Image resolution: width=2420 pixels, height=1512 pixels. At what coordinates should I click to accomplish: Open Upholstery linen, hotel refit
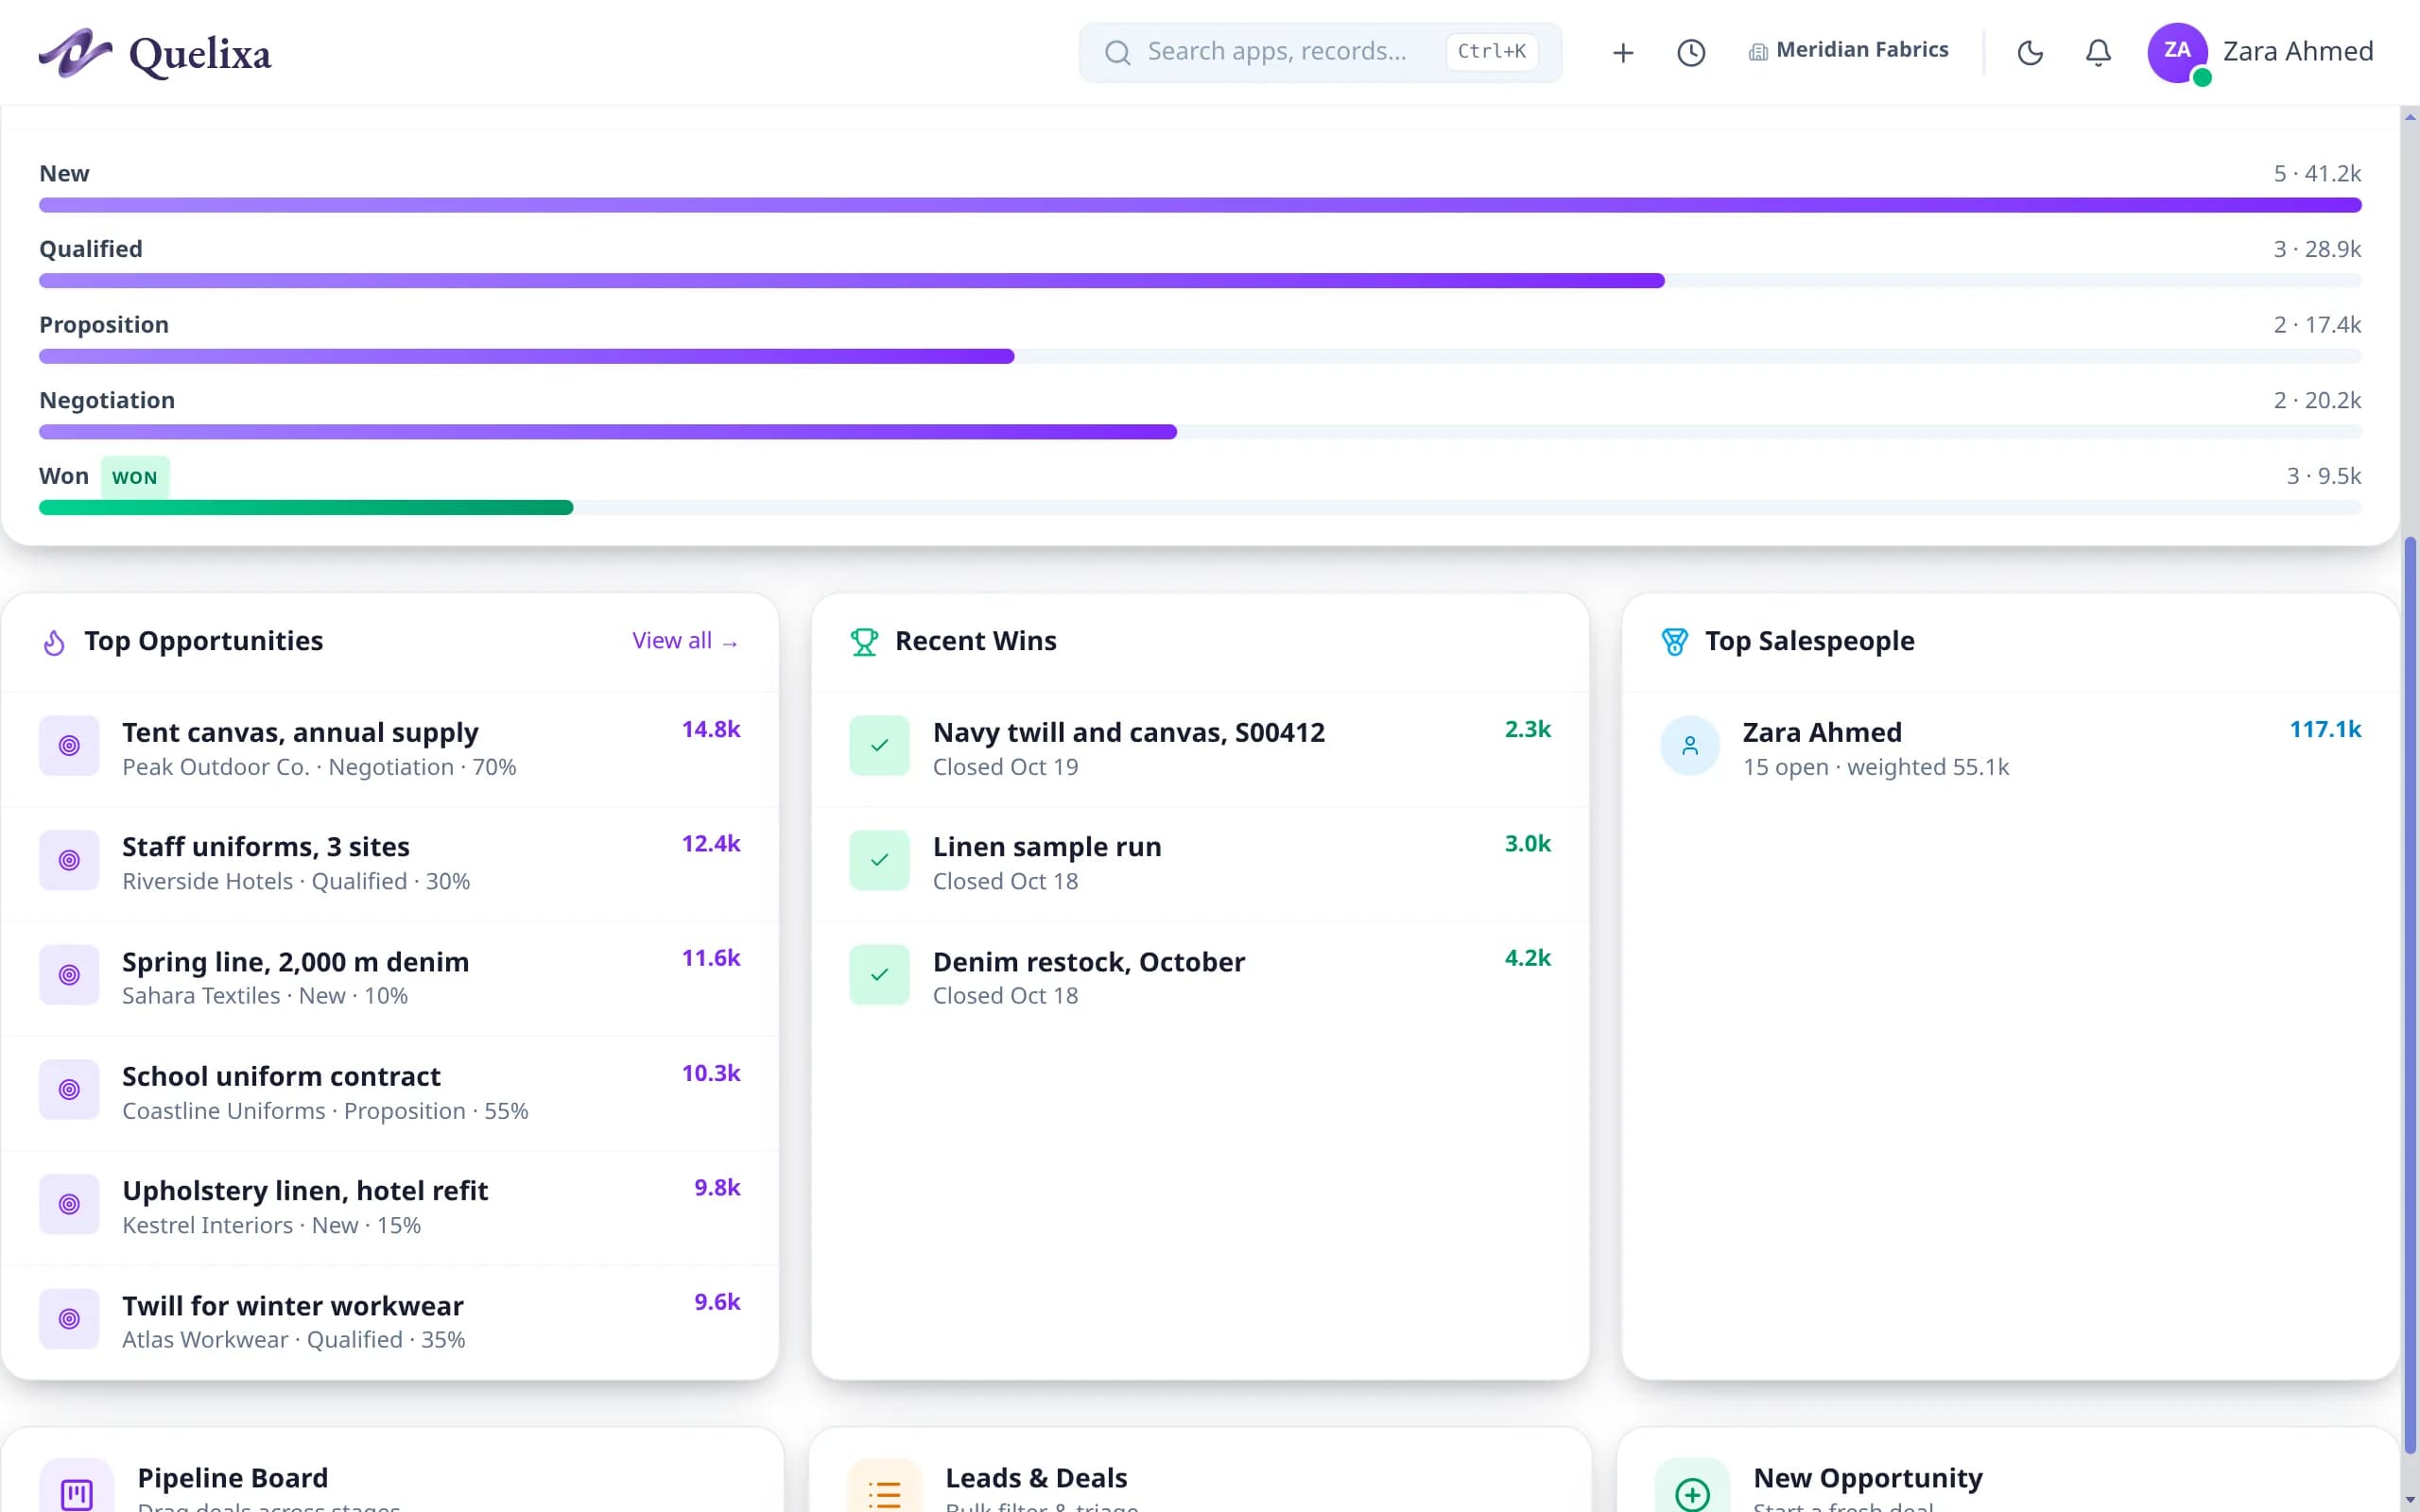(390, 1207)
